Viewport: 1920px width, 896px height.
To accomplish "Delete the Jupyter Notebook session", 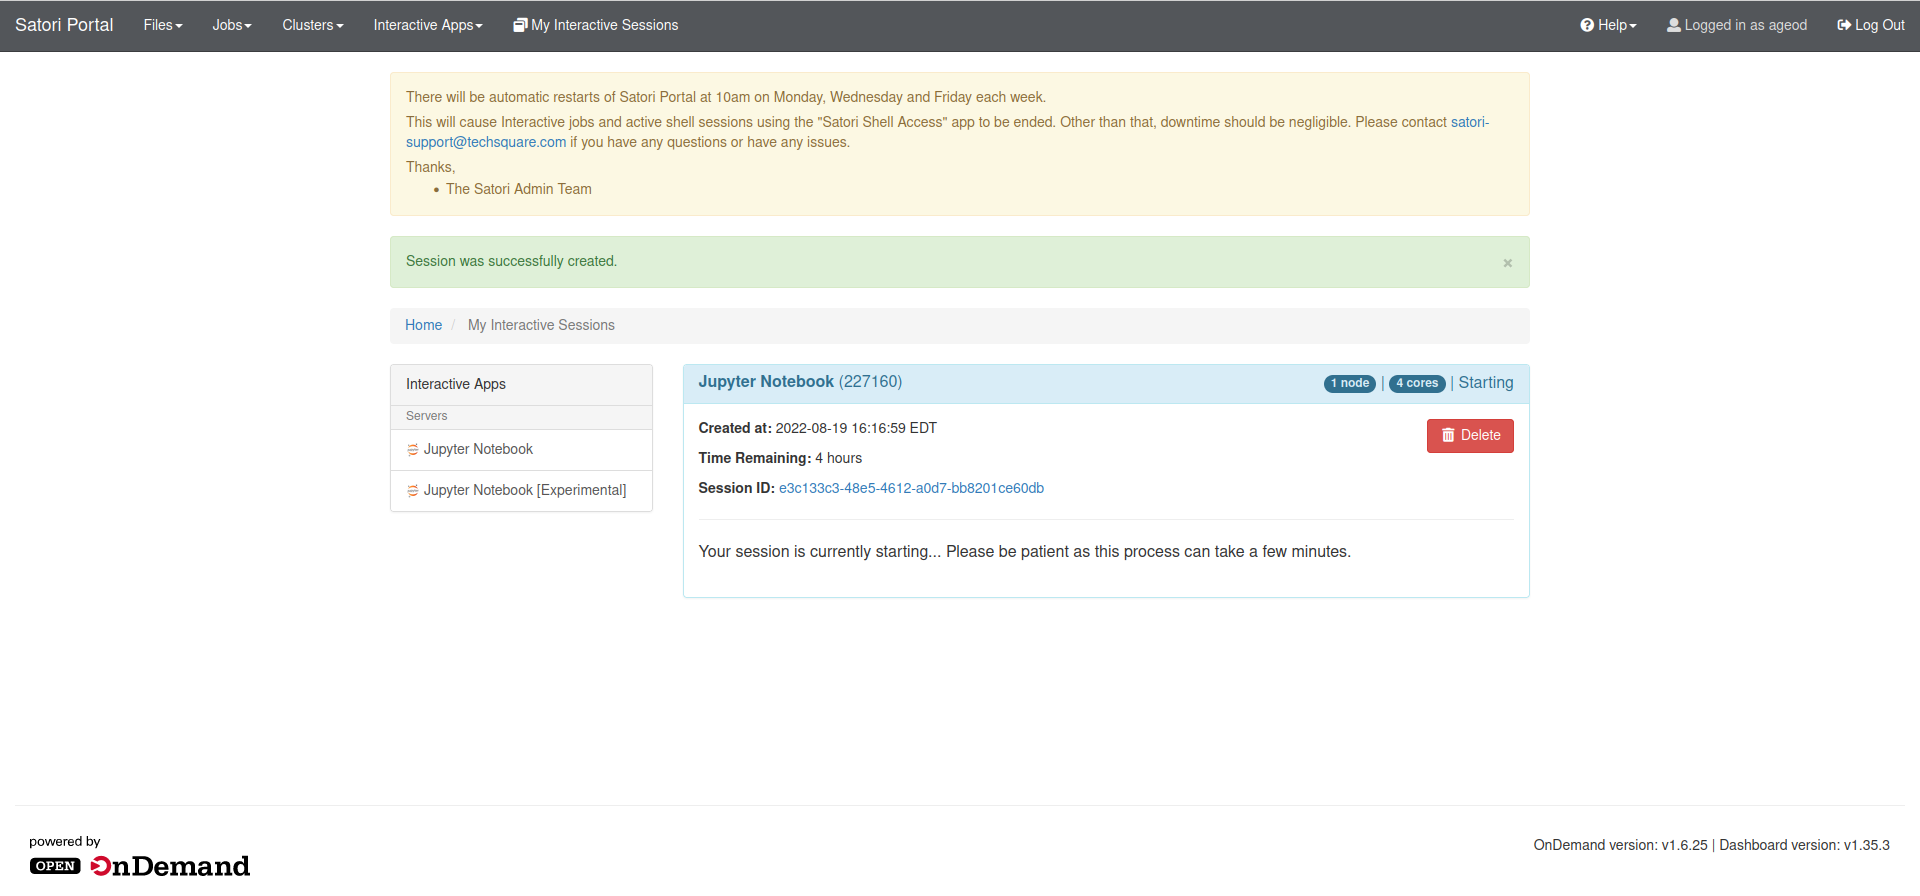I will [x=1470, y=436].
